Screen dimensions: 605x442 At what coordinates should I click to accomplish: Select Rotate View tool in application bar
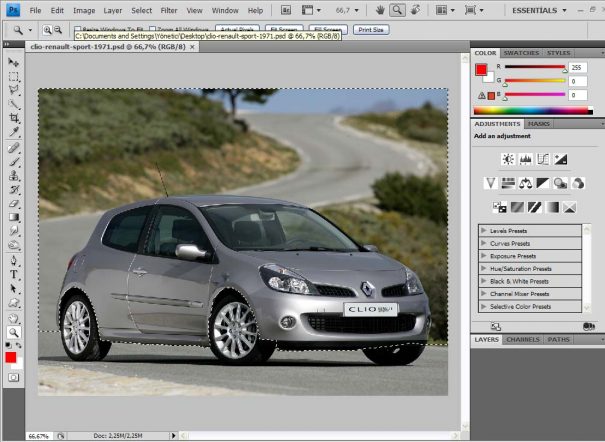[x=415, y=10]
